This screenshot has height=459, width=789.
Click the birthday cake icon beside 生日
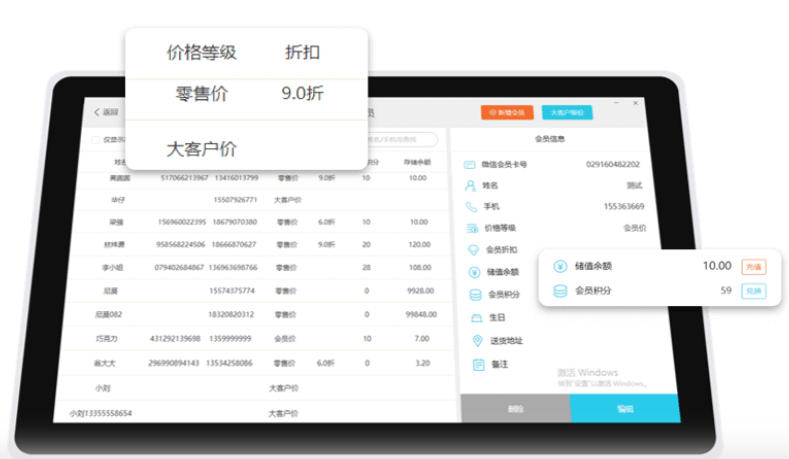click(x=477, y=318)
